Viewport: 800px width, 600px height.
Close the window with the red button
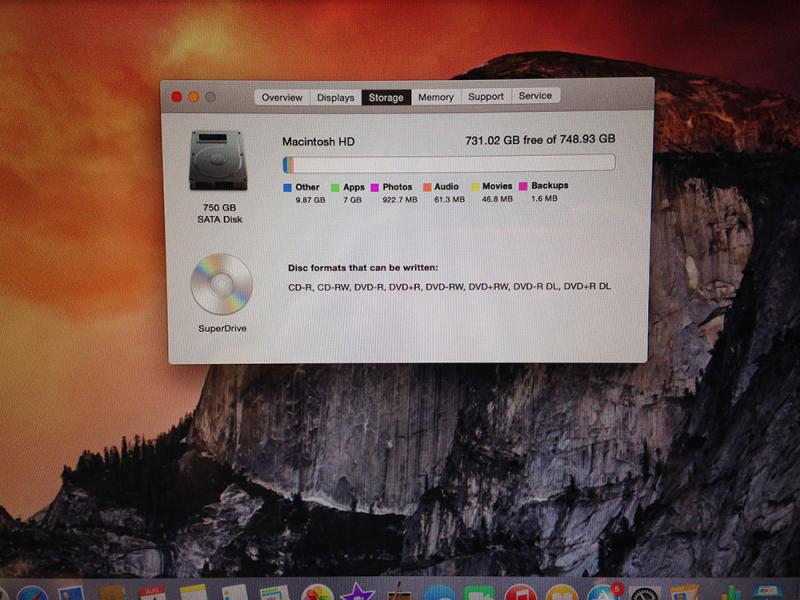[x=177, y=97]
